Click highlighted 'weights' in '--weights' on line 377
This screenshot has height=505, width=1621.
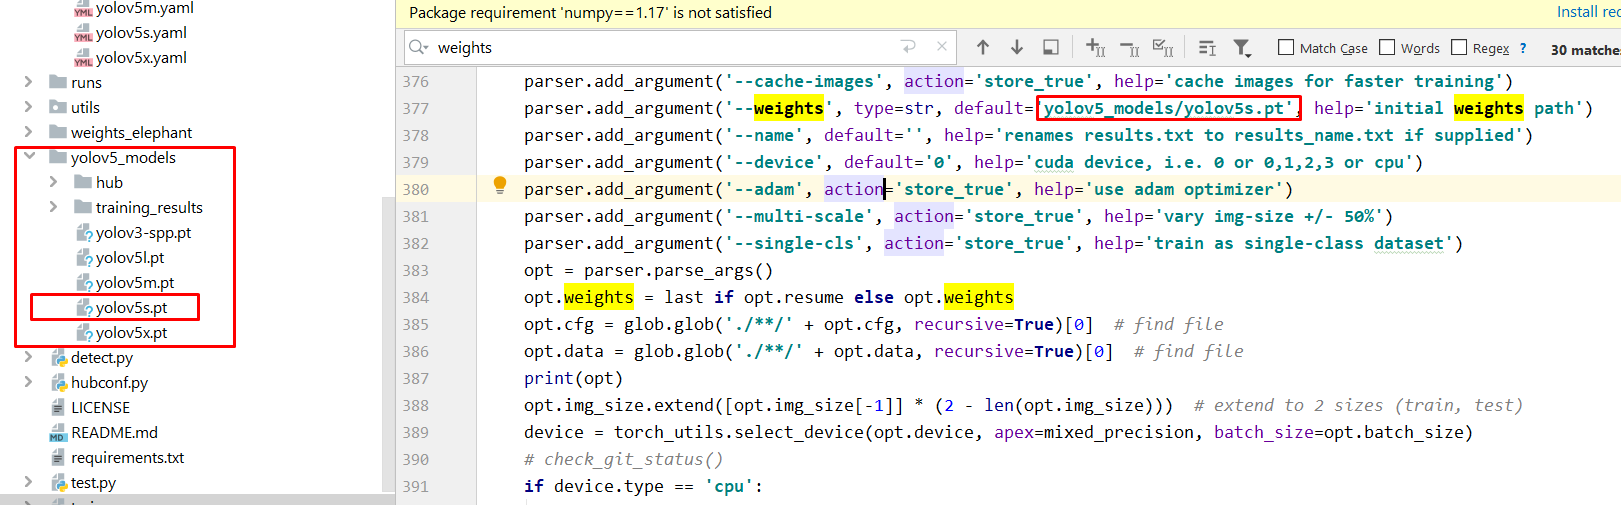(788, 108)
